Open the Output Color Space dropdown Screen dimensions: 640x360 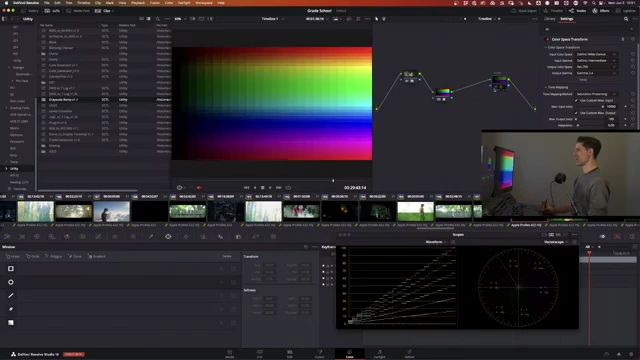coord(596,67)
